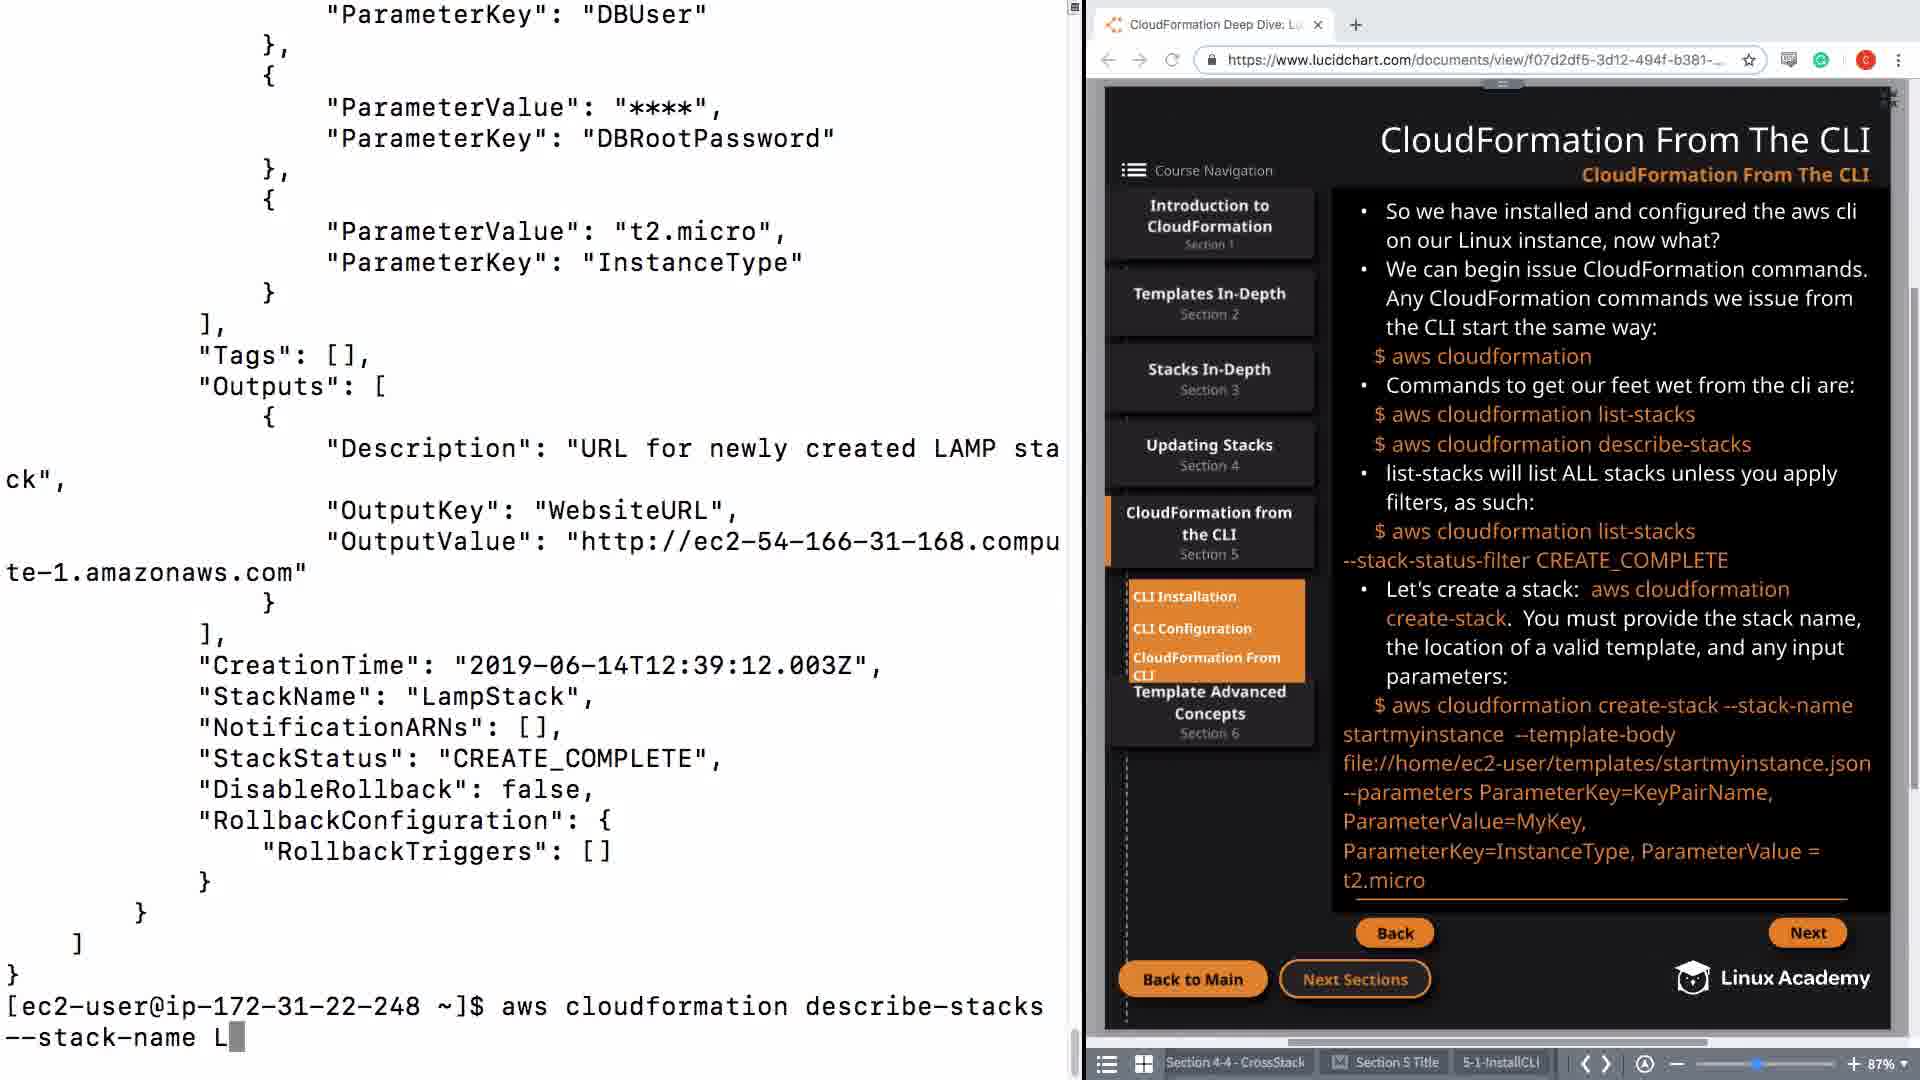The width and height of the screenshot is (1920, 1080).
Task: Switch to the Section 5 Title page tab
Action: pos(1396,1063)
